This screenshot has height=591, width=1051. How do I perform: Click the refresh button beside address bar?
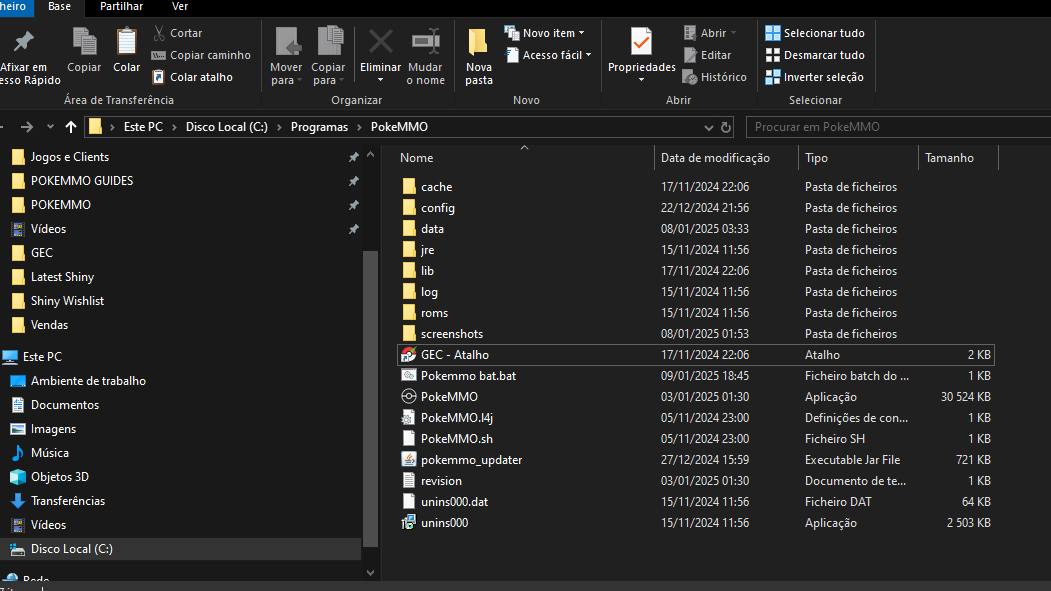click(x=725, y=127)
